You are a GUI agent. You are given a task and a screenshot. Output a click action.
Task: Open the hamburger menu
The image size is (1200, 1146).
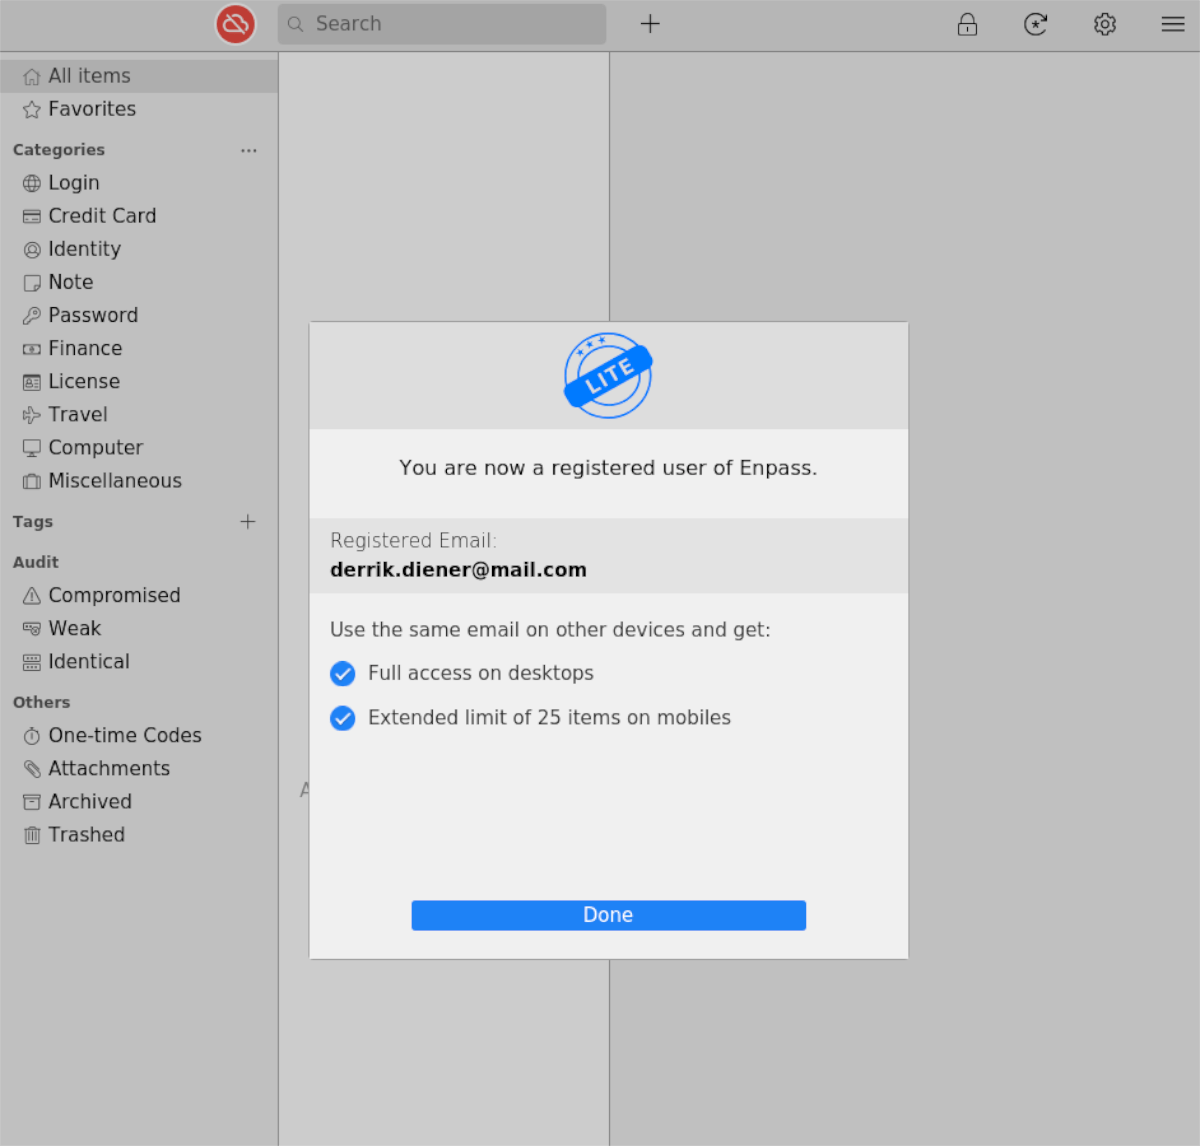tap(1172, 24)
